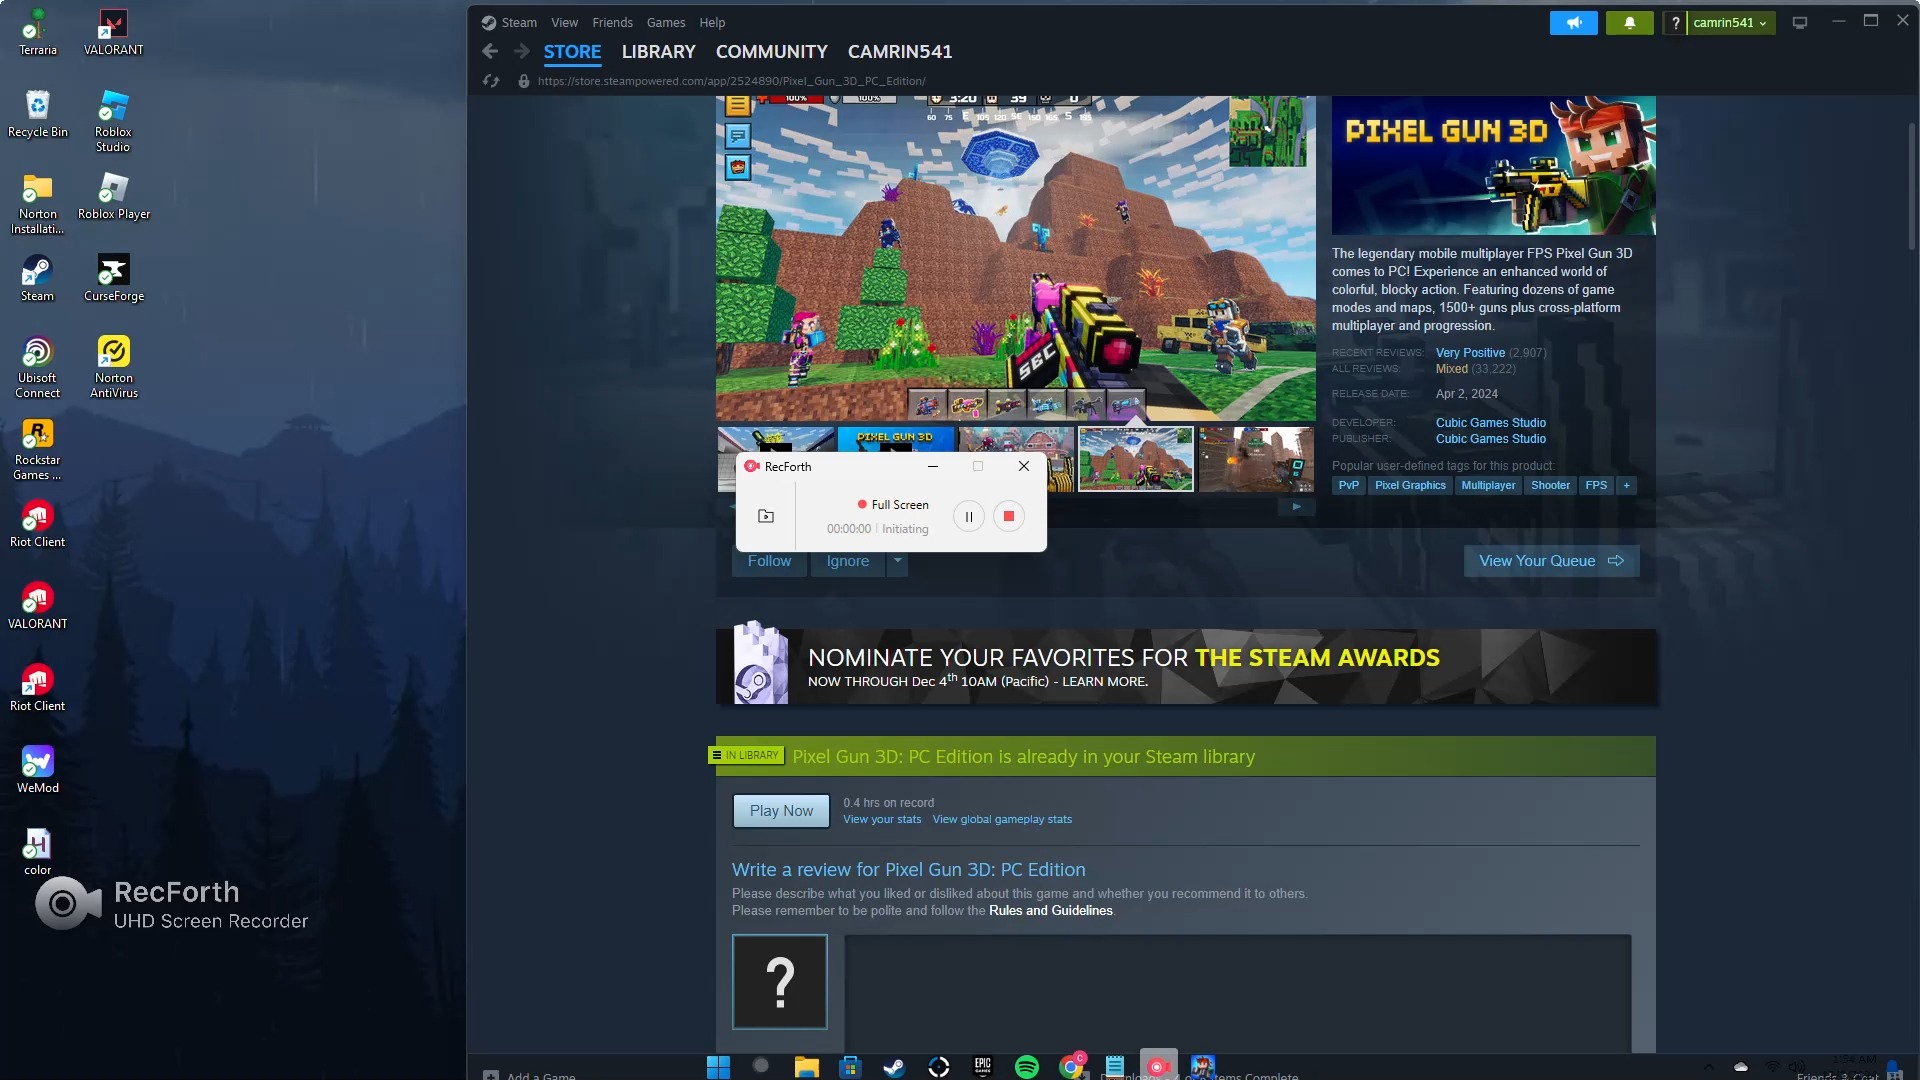Open RecForth recordings folder icon
This screenshot has height=1080, width=1920.
tap(766, 516)
